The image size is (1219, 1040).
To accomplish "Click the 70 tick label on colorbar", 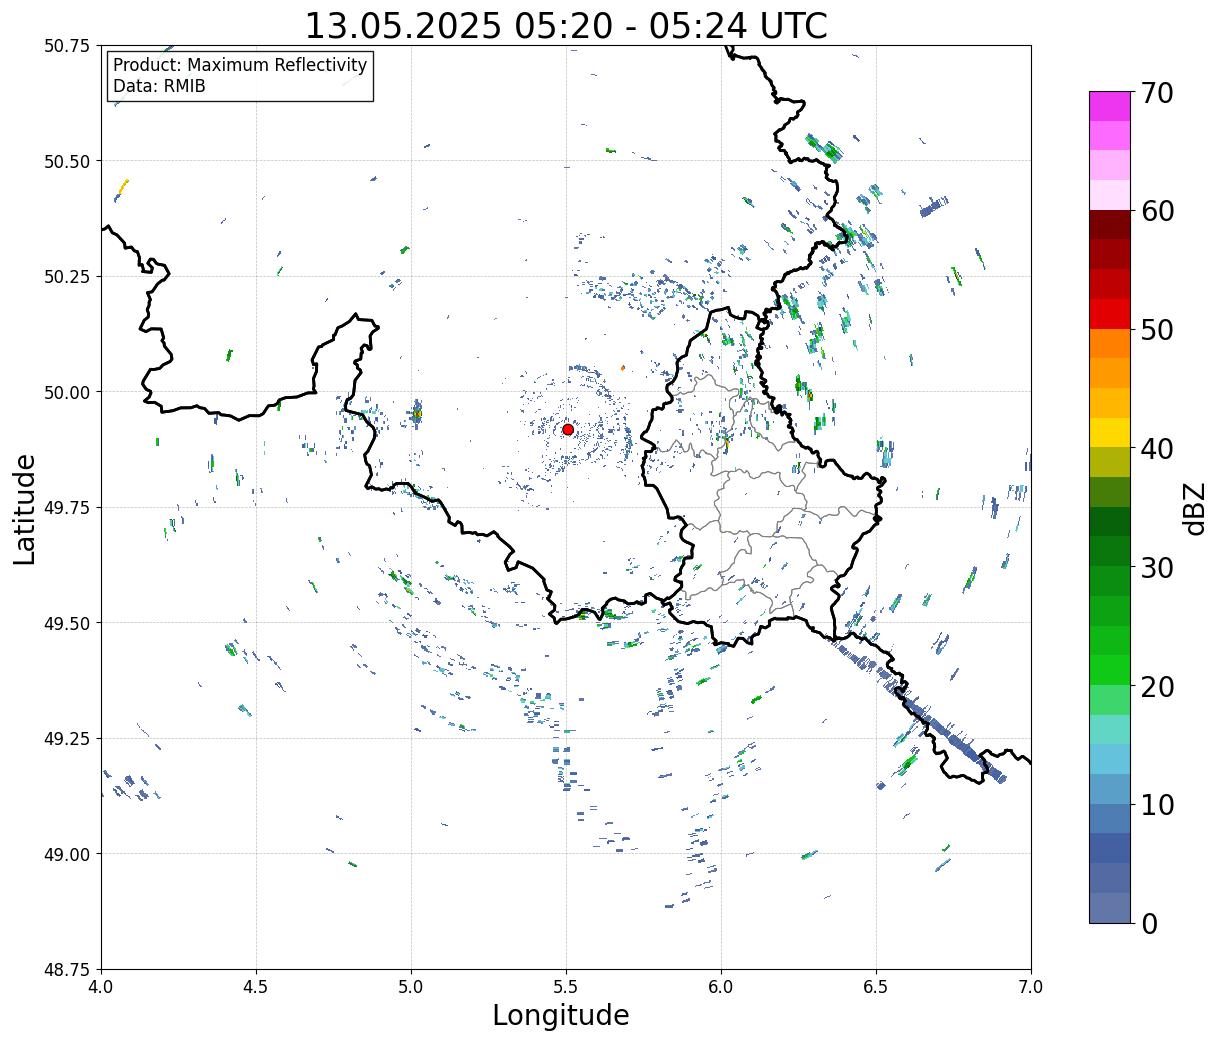I will (x=1157, y=93).
